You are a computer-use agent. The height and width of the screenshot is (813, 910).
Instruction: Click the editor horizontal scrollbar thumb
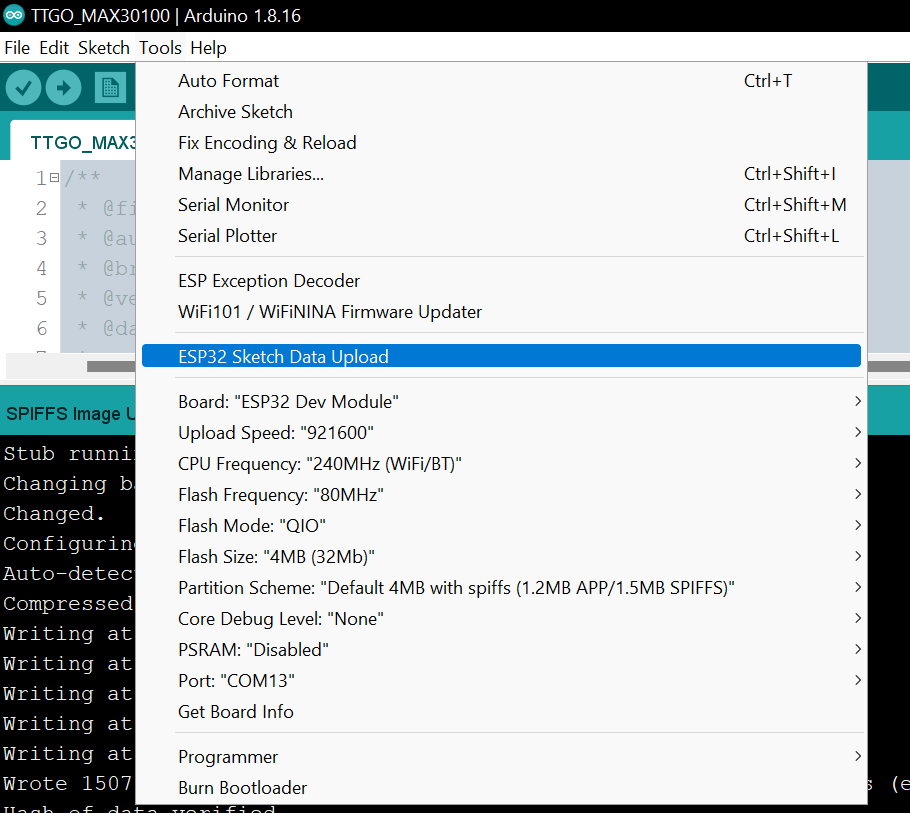111,366
